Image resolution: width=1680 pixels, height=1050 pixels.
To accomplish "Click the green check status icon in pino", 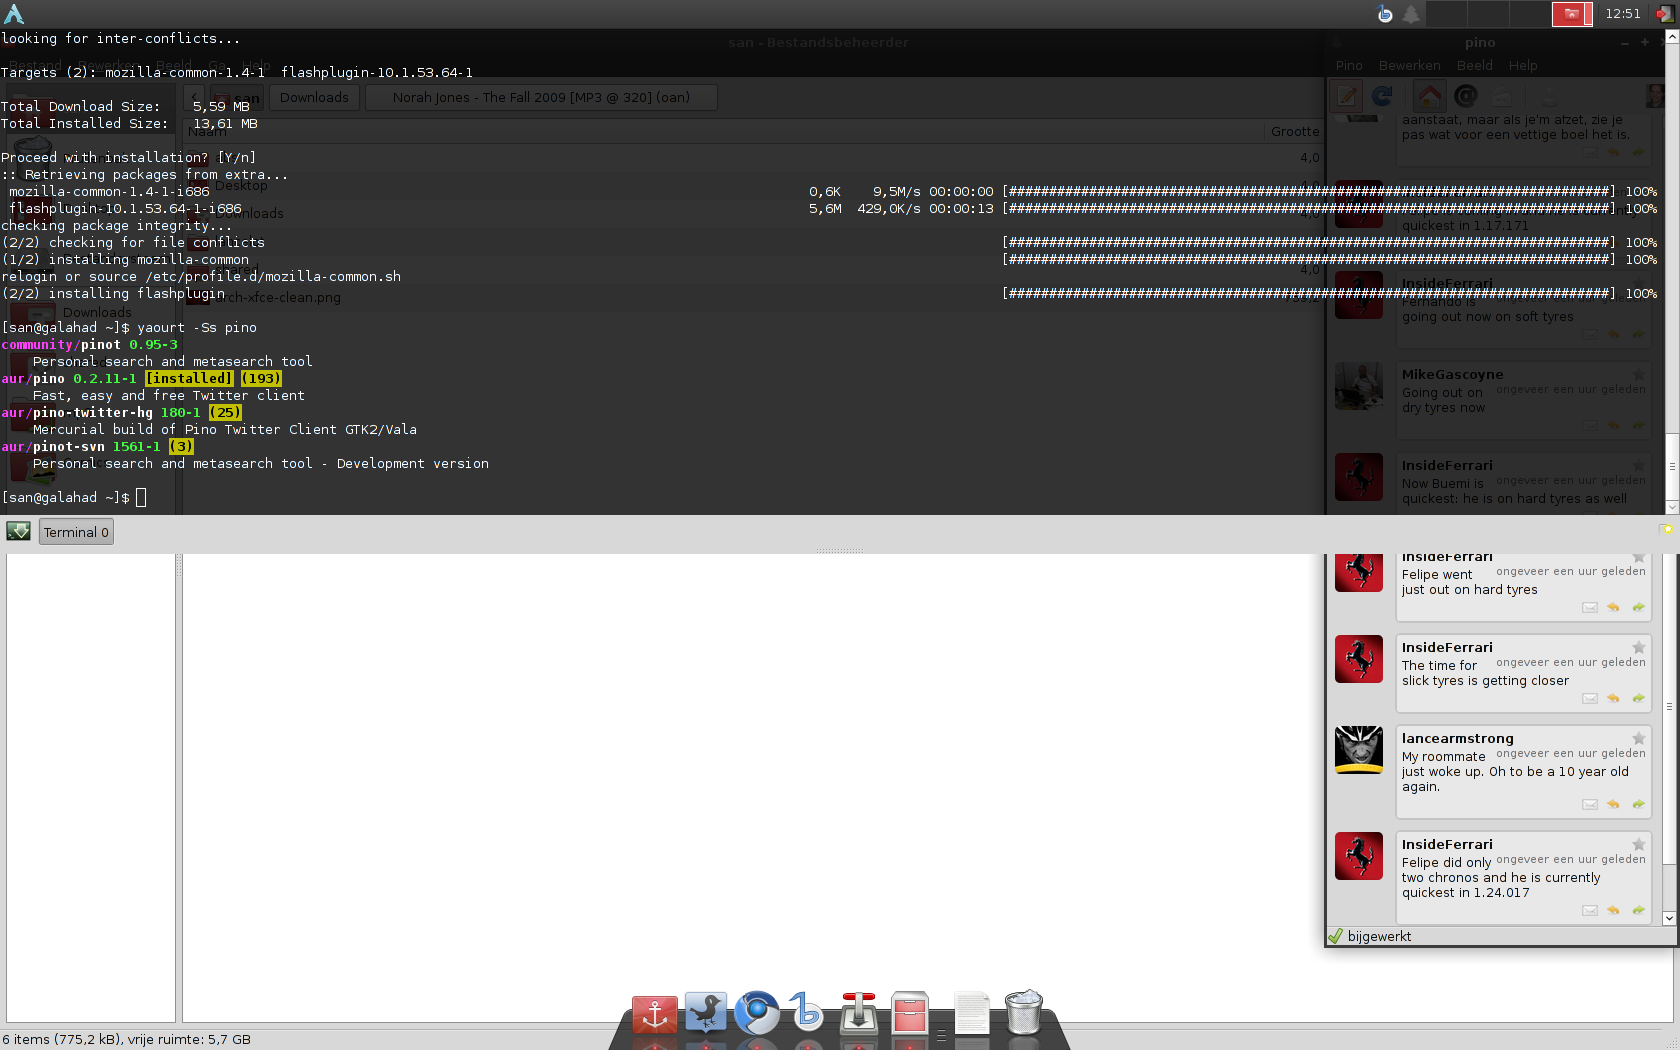I will click(x=1335, y=936).
